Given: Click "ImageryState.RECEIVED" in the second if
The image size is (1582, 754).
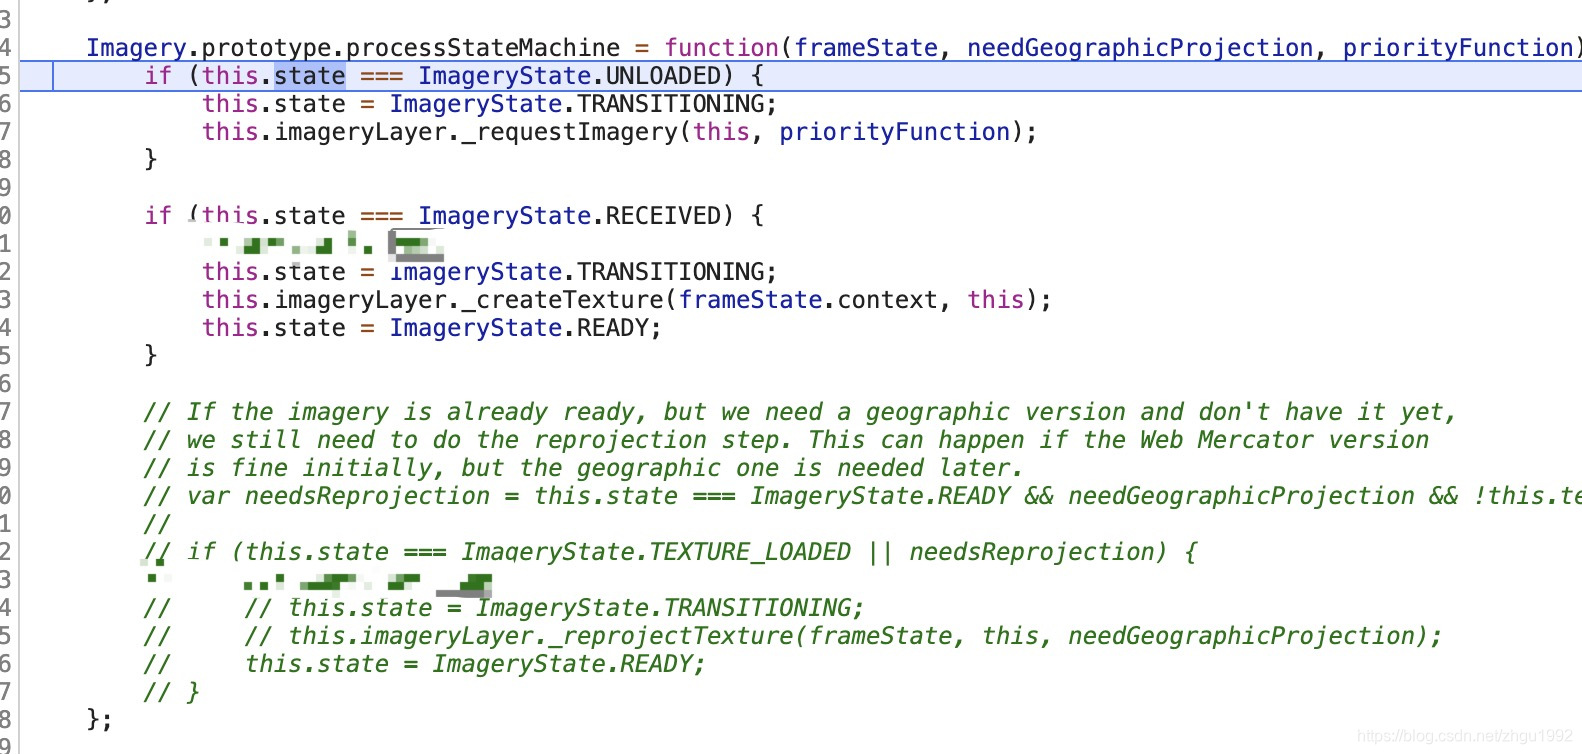Looking at the screenshot, I should point(569,216).
